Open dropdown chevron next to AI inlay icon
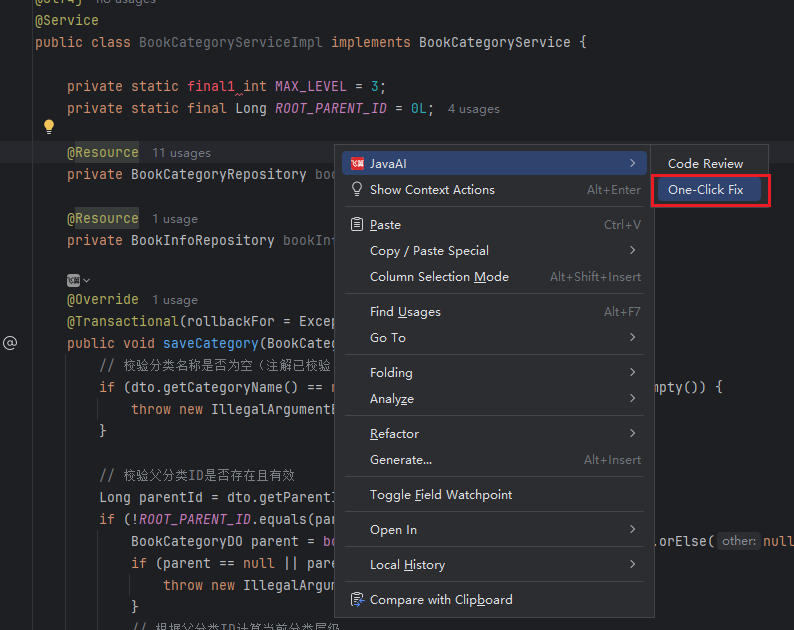 click(87, 280)
